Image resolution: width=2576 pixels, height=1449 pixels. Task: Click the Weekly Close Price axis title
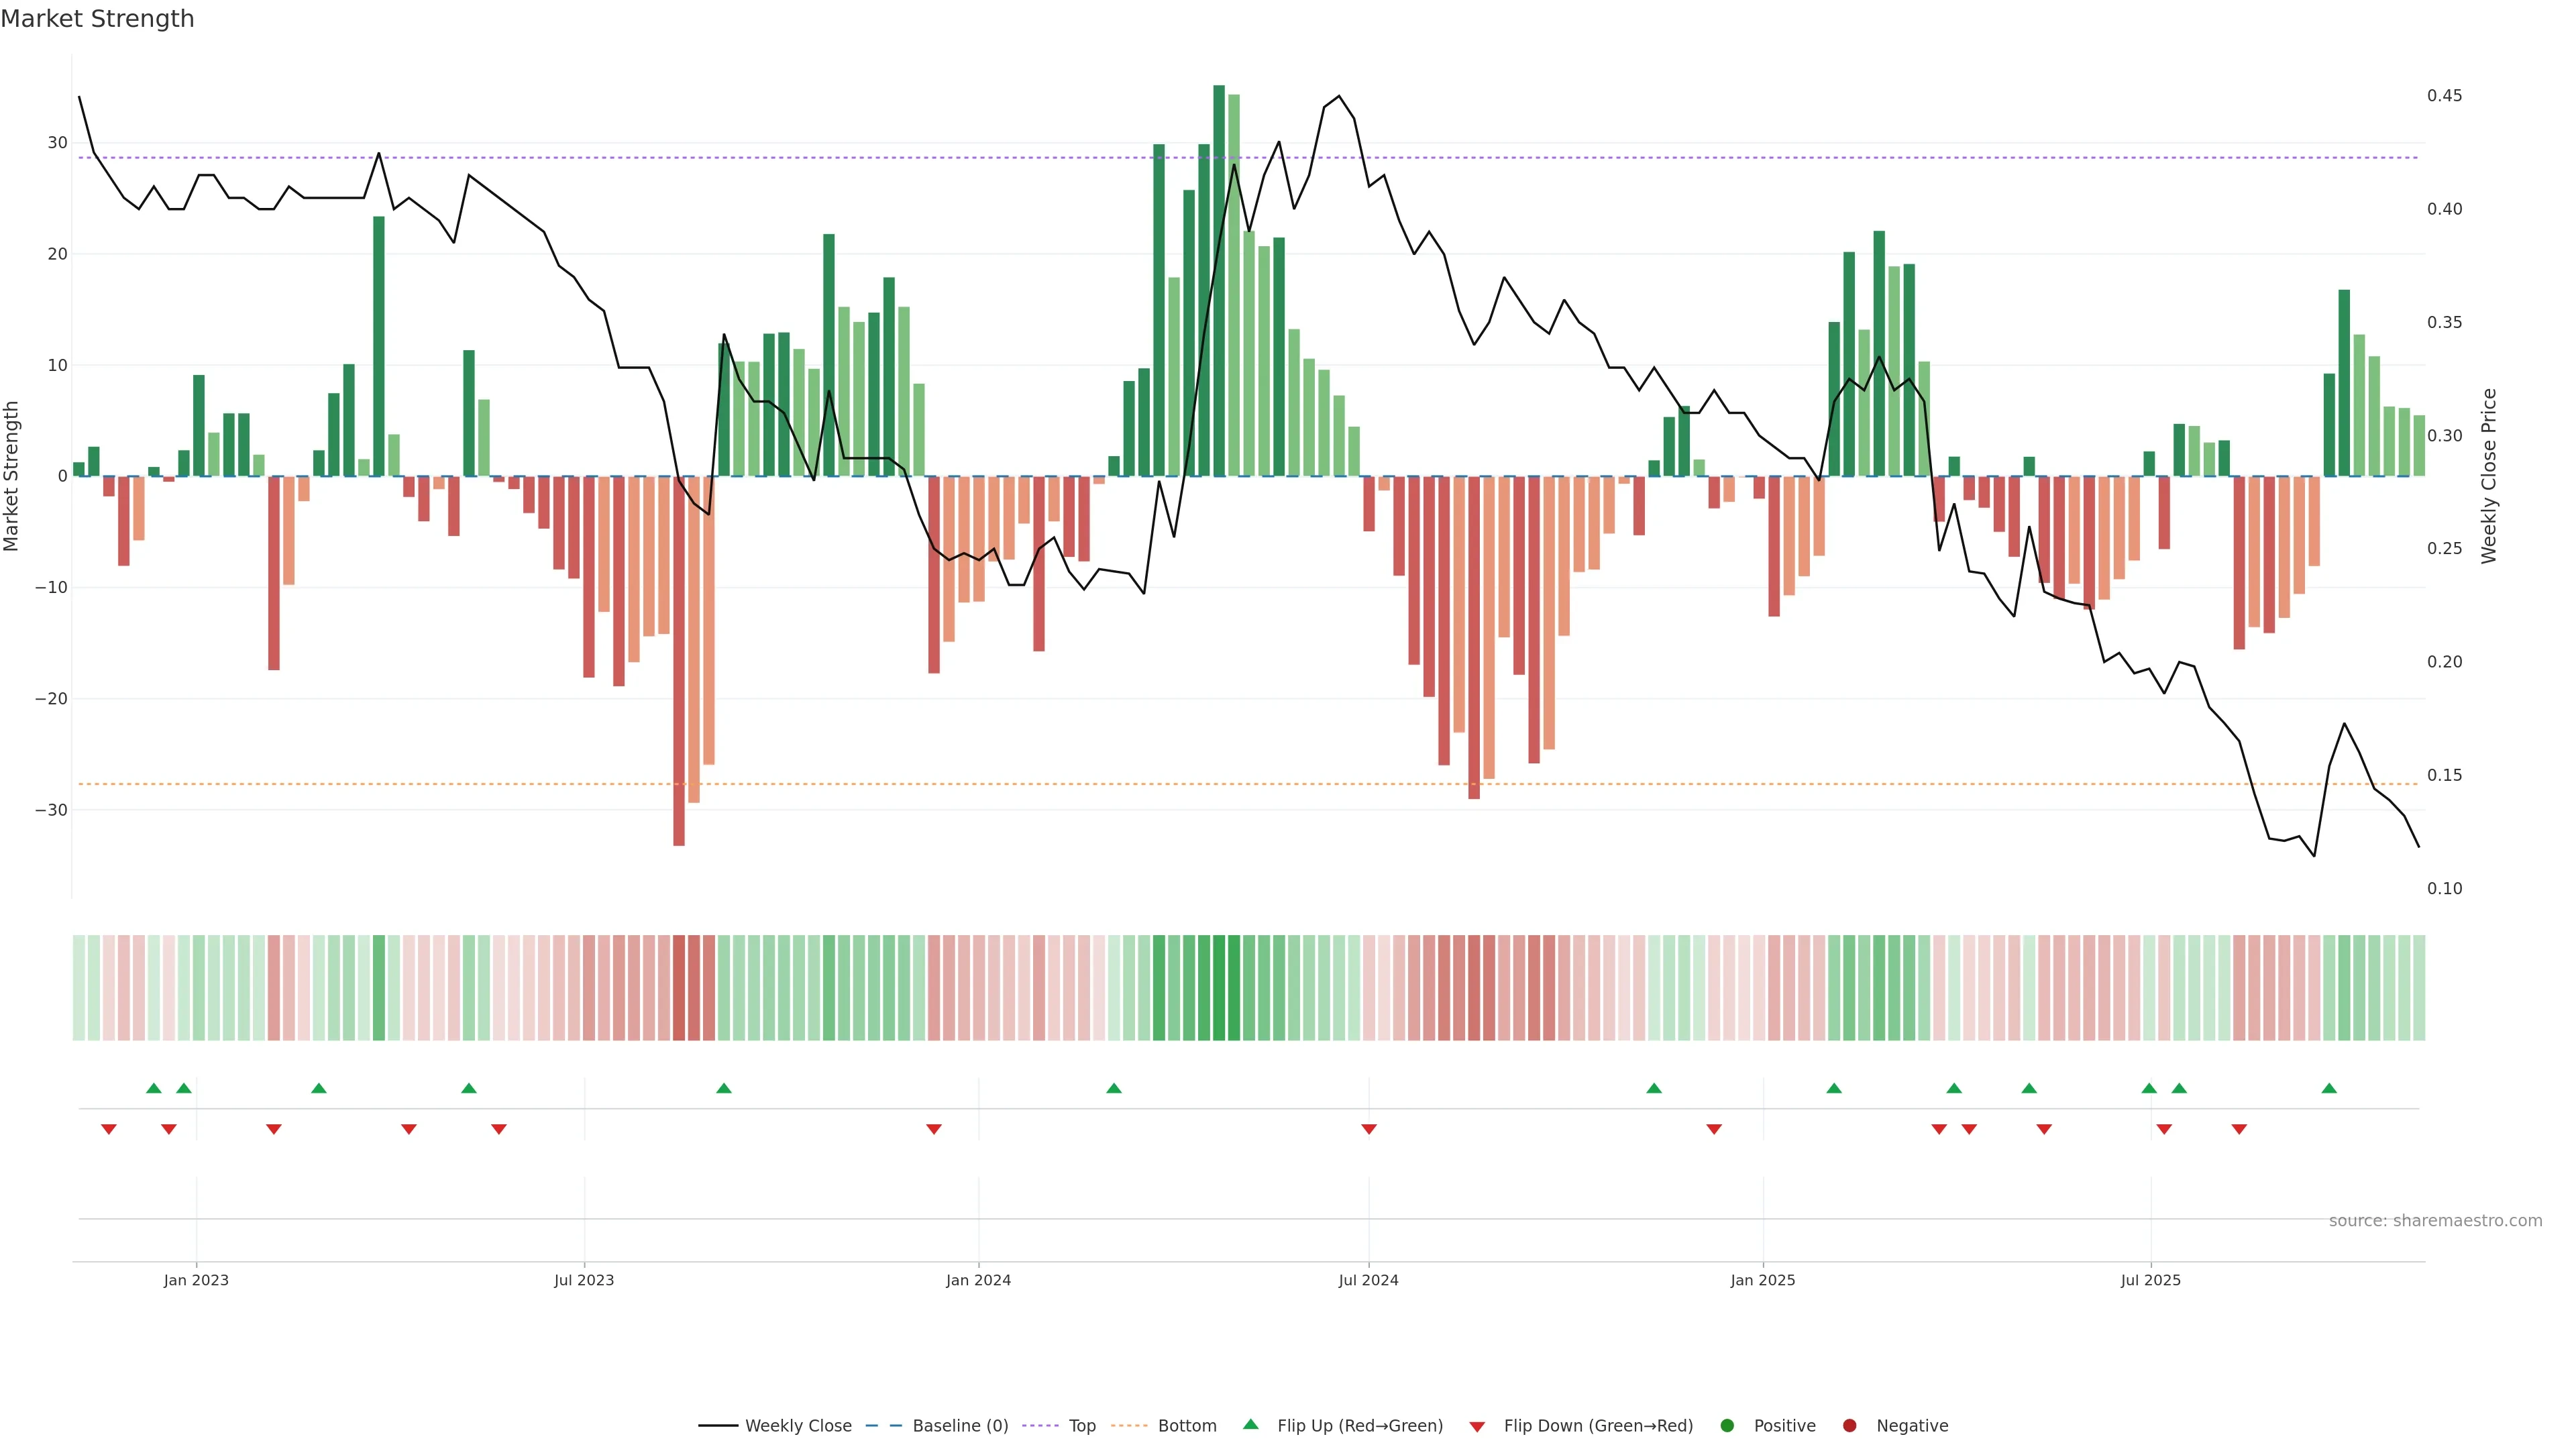(2489, 476)
